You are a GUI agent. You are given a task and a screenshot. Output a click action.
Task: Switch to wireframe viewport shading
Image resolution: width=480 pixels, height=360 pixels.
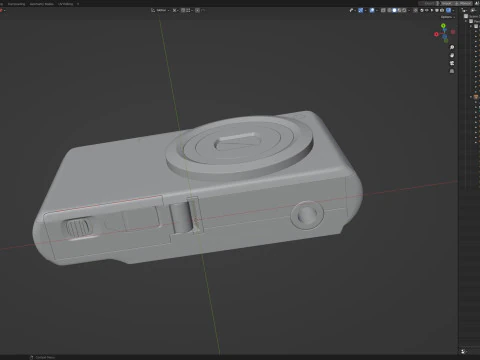click(389, 10)
